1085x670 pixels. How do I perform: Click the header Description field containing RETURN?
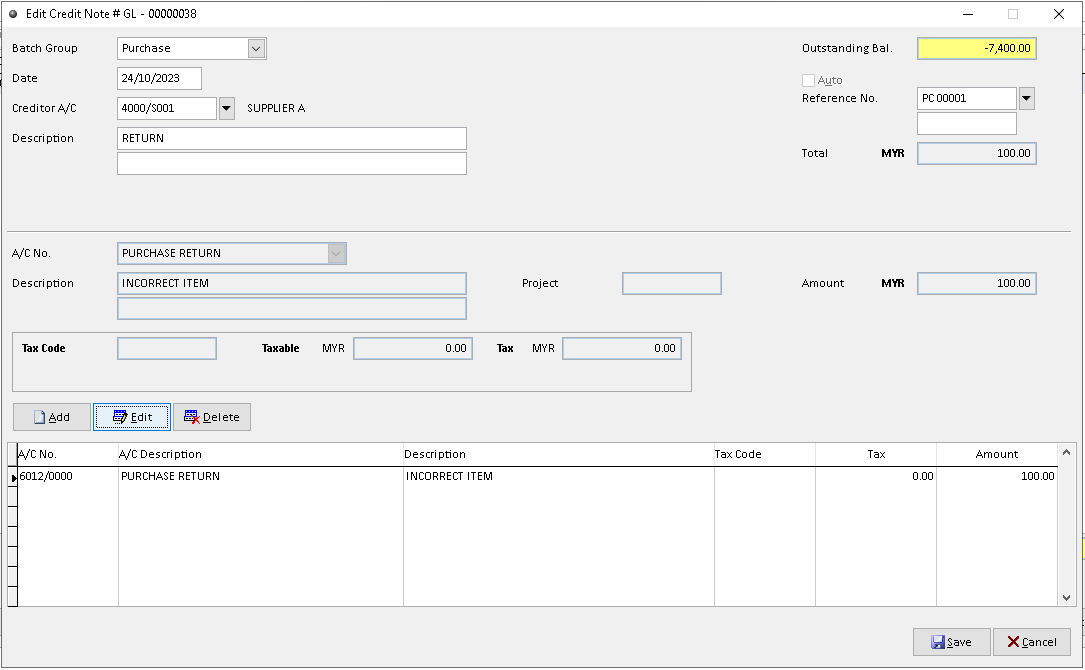coord(291,138)
